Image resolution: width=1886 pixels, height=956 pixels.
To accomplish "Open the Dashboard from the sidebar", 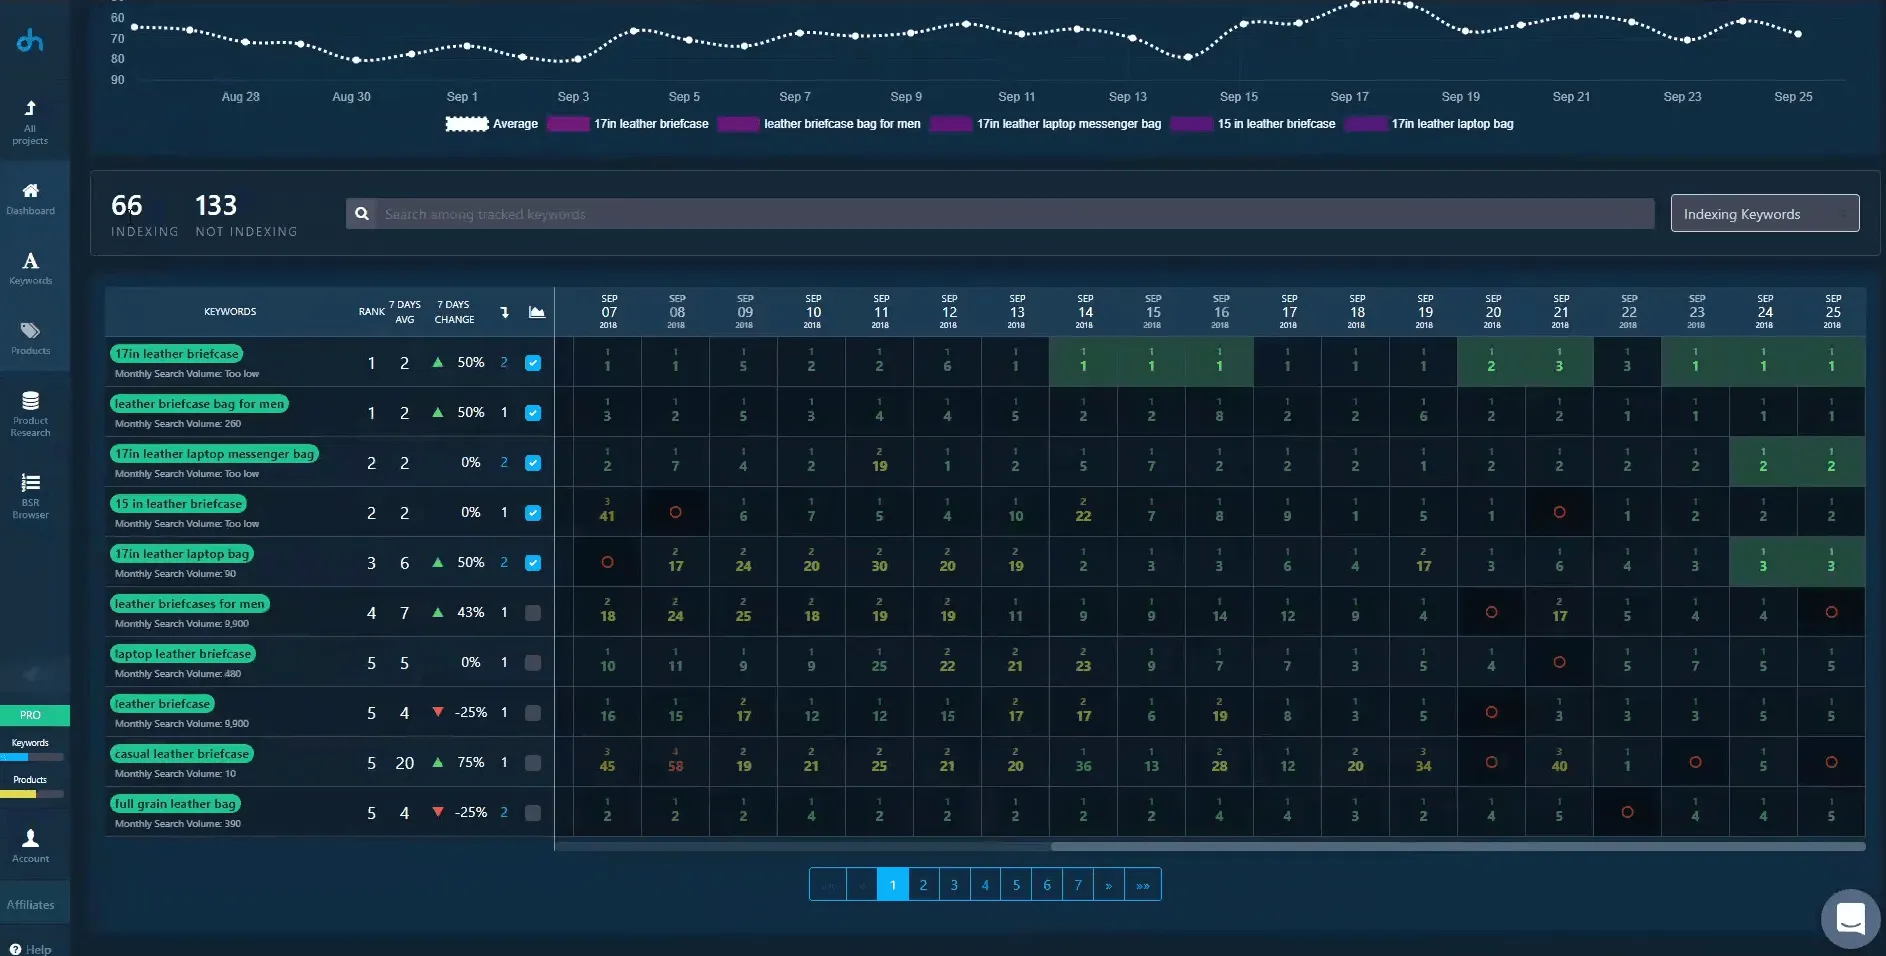I will tap(31, 199).
